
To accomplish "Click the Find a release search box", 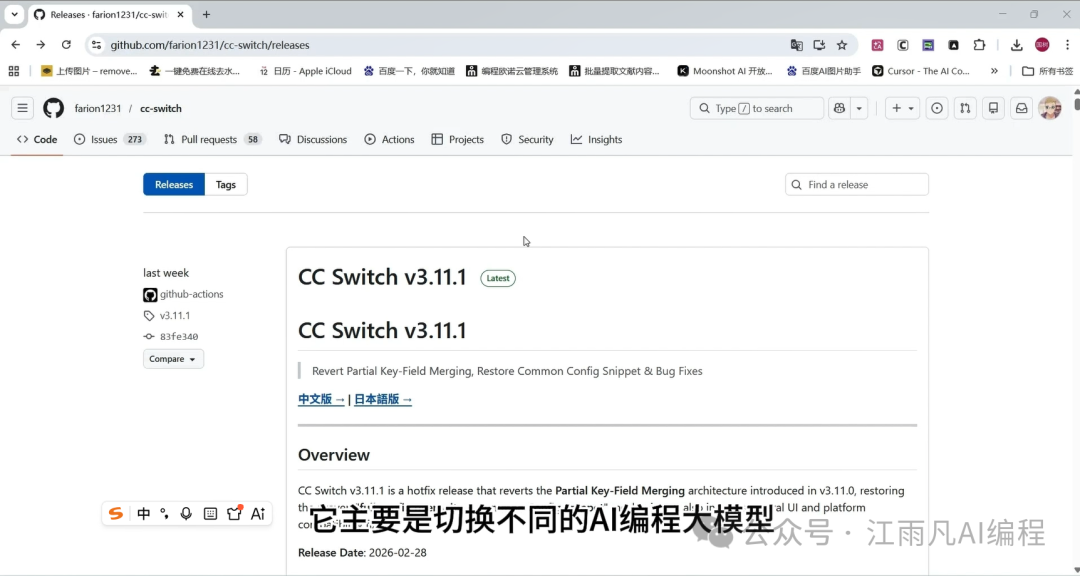I will [857, 185].
